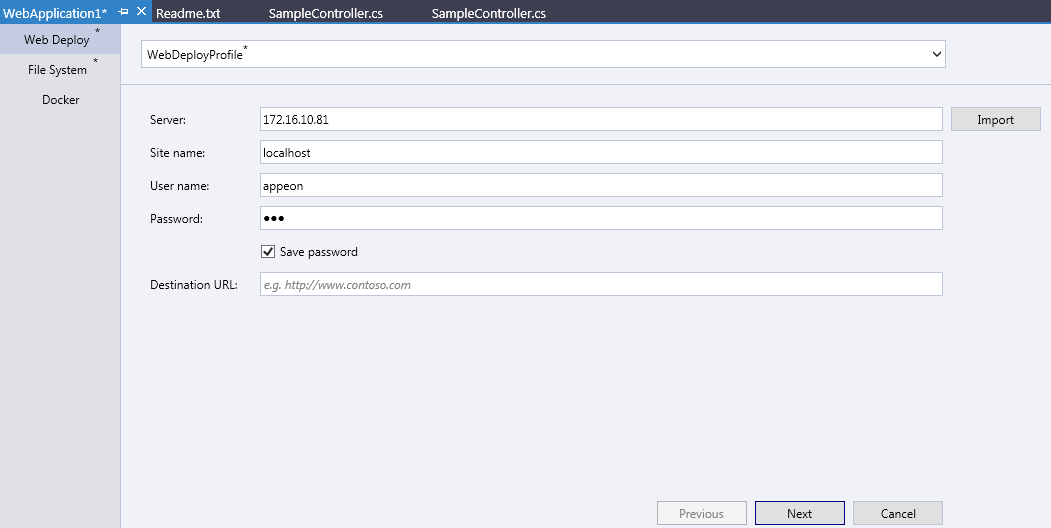
Task: Click into the Site name field
Action: (x=600, y=152)
